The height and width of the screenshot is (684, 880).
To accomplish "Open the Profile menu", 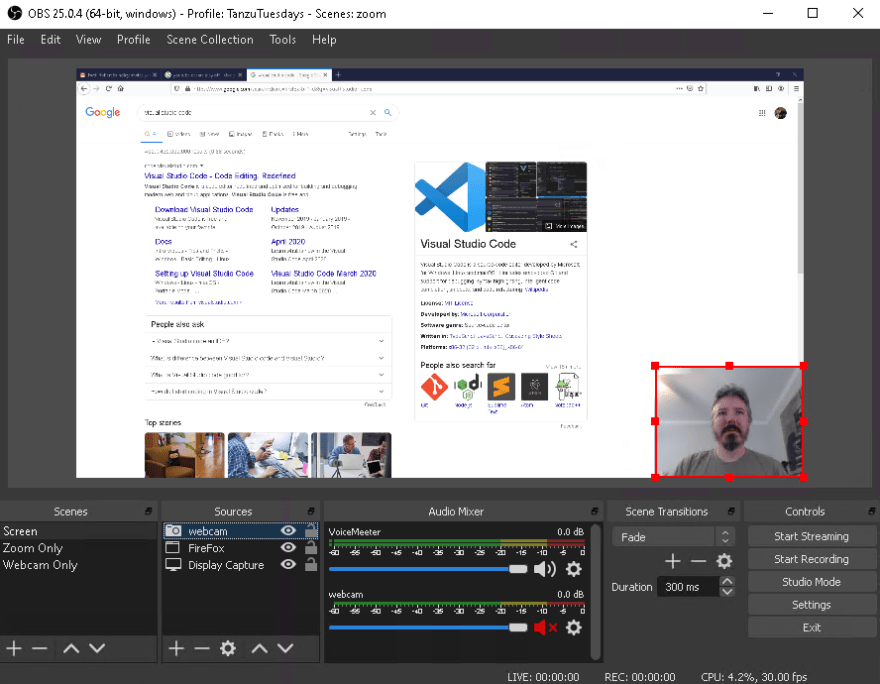I will coord(134,40).
